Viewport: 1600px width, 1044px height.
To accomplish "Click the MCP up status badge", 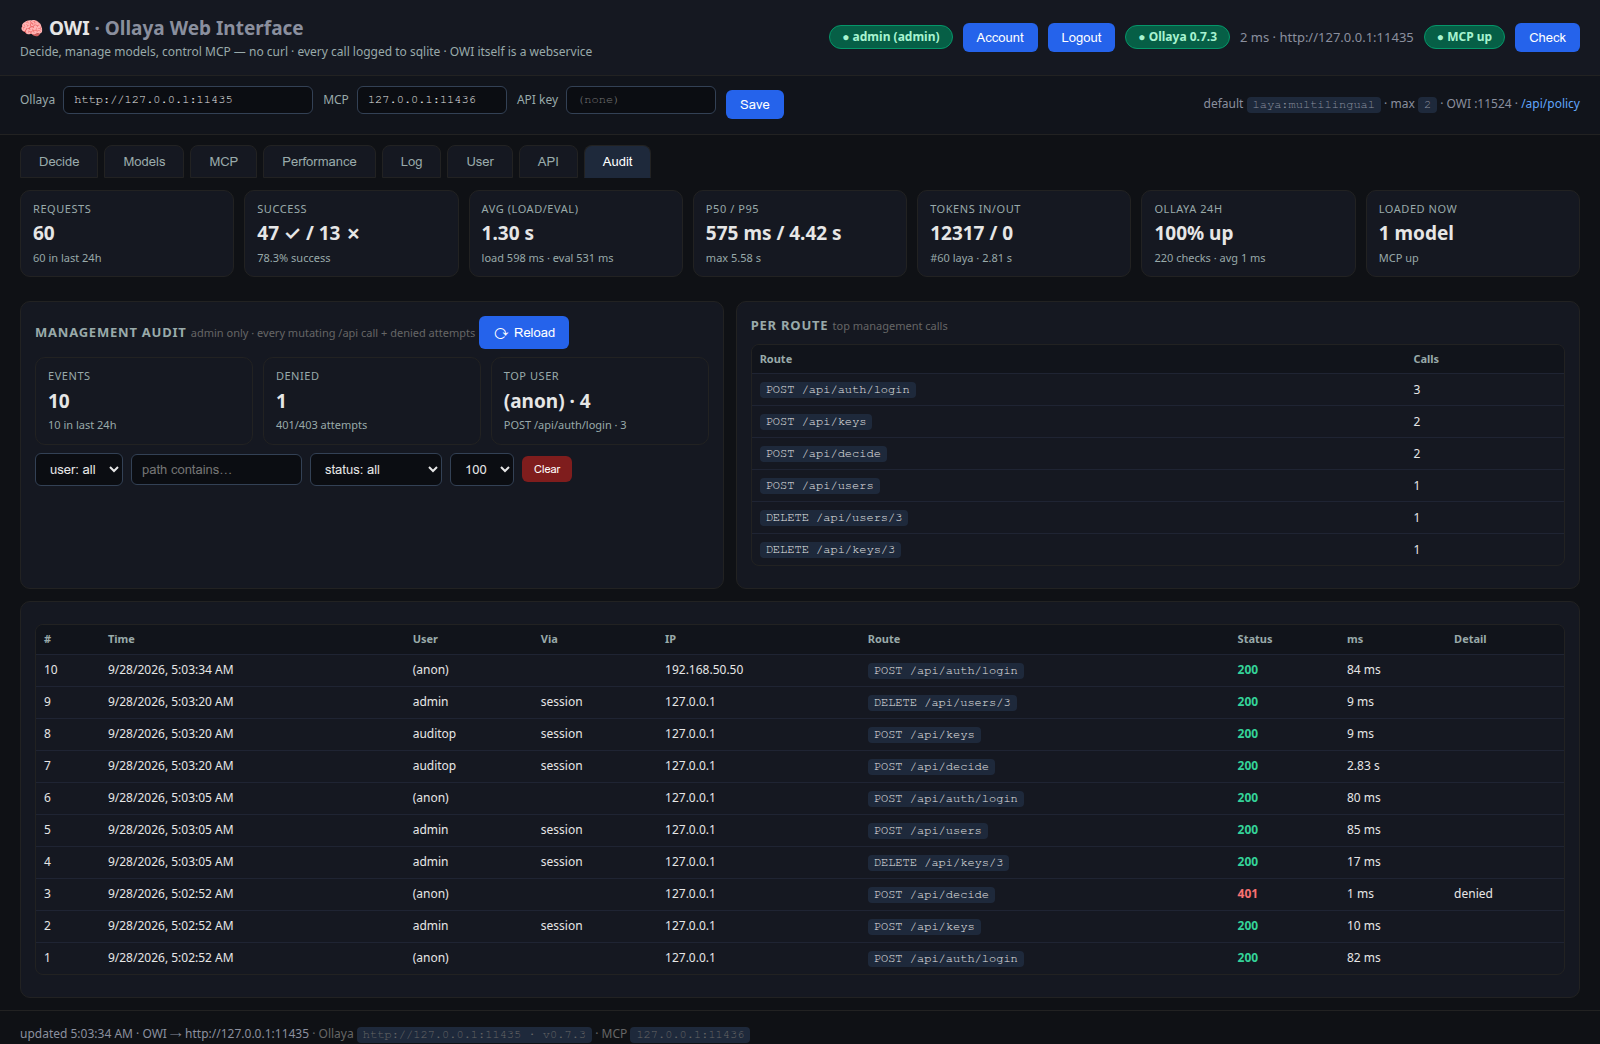I will point(1464,37).
